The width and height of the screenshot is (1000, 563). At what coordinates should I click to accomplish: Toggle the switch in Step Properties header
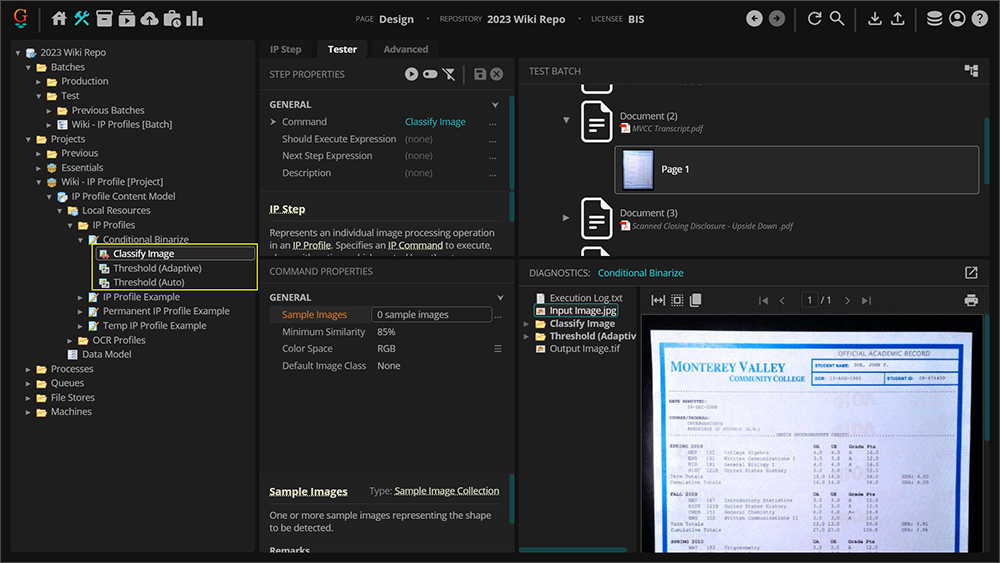[x=430, y=74]
